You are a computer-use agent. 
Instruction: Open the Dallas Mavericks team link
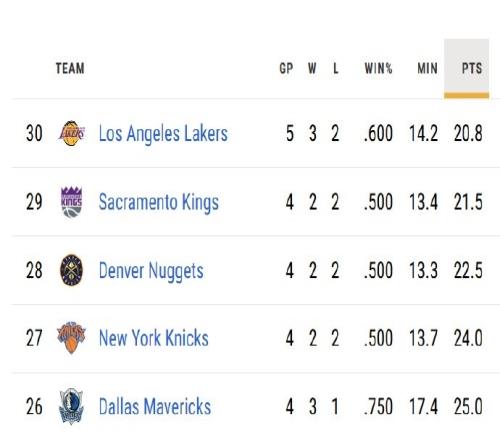click(155, 406)
